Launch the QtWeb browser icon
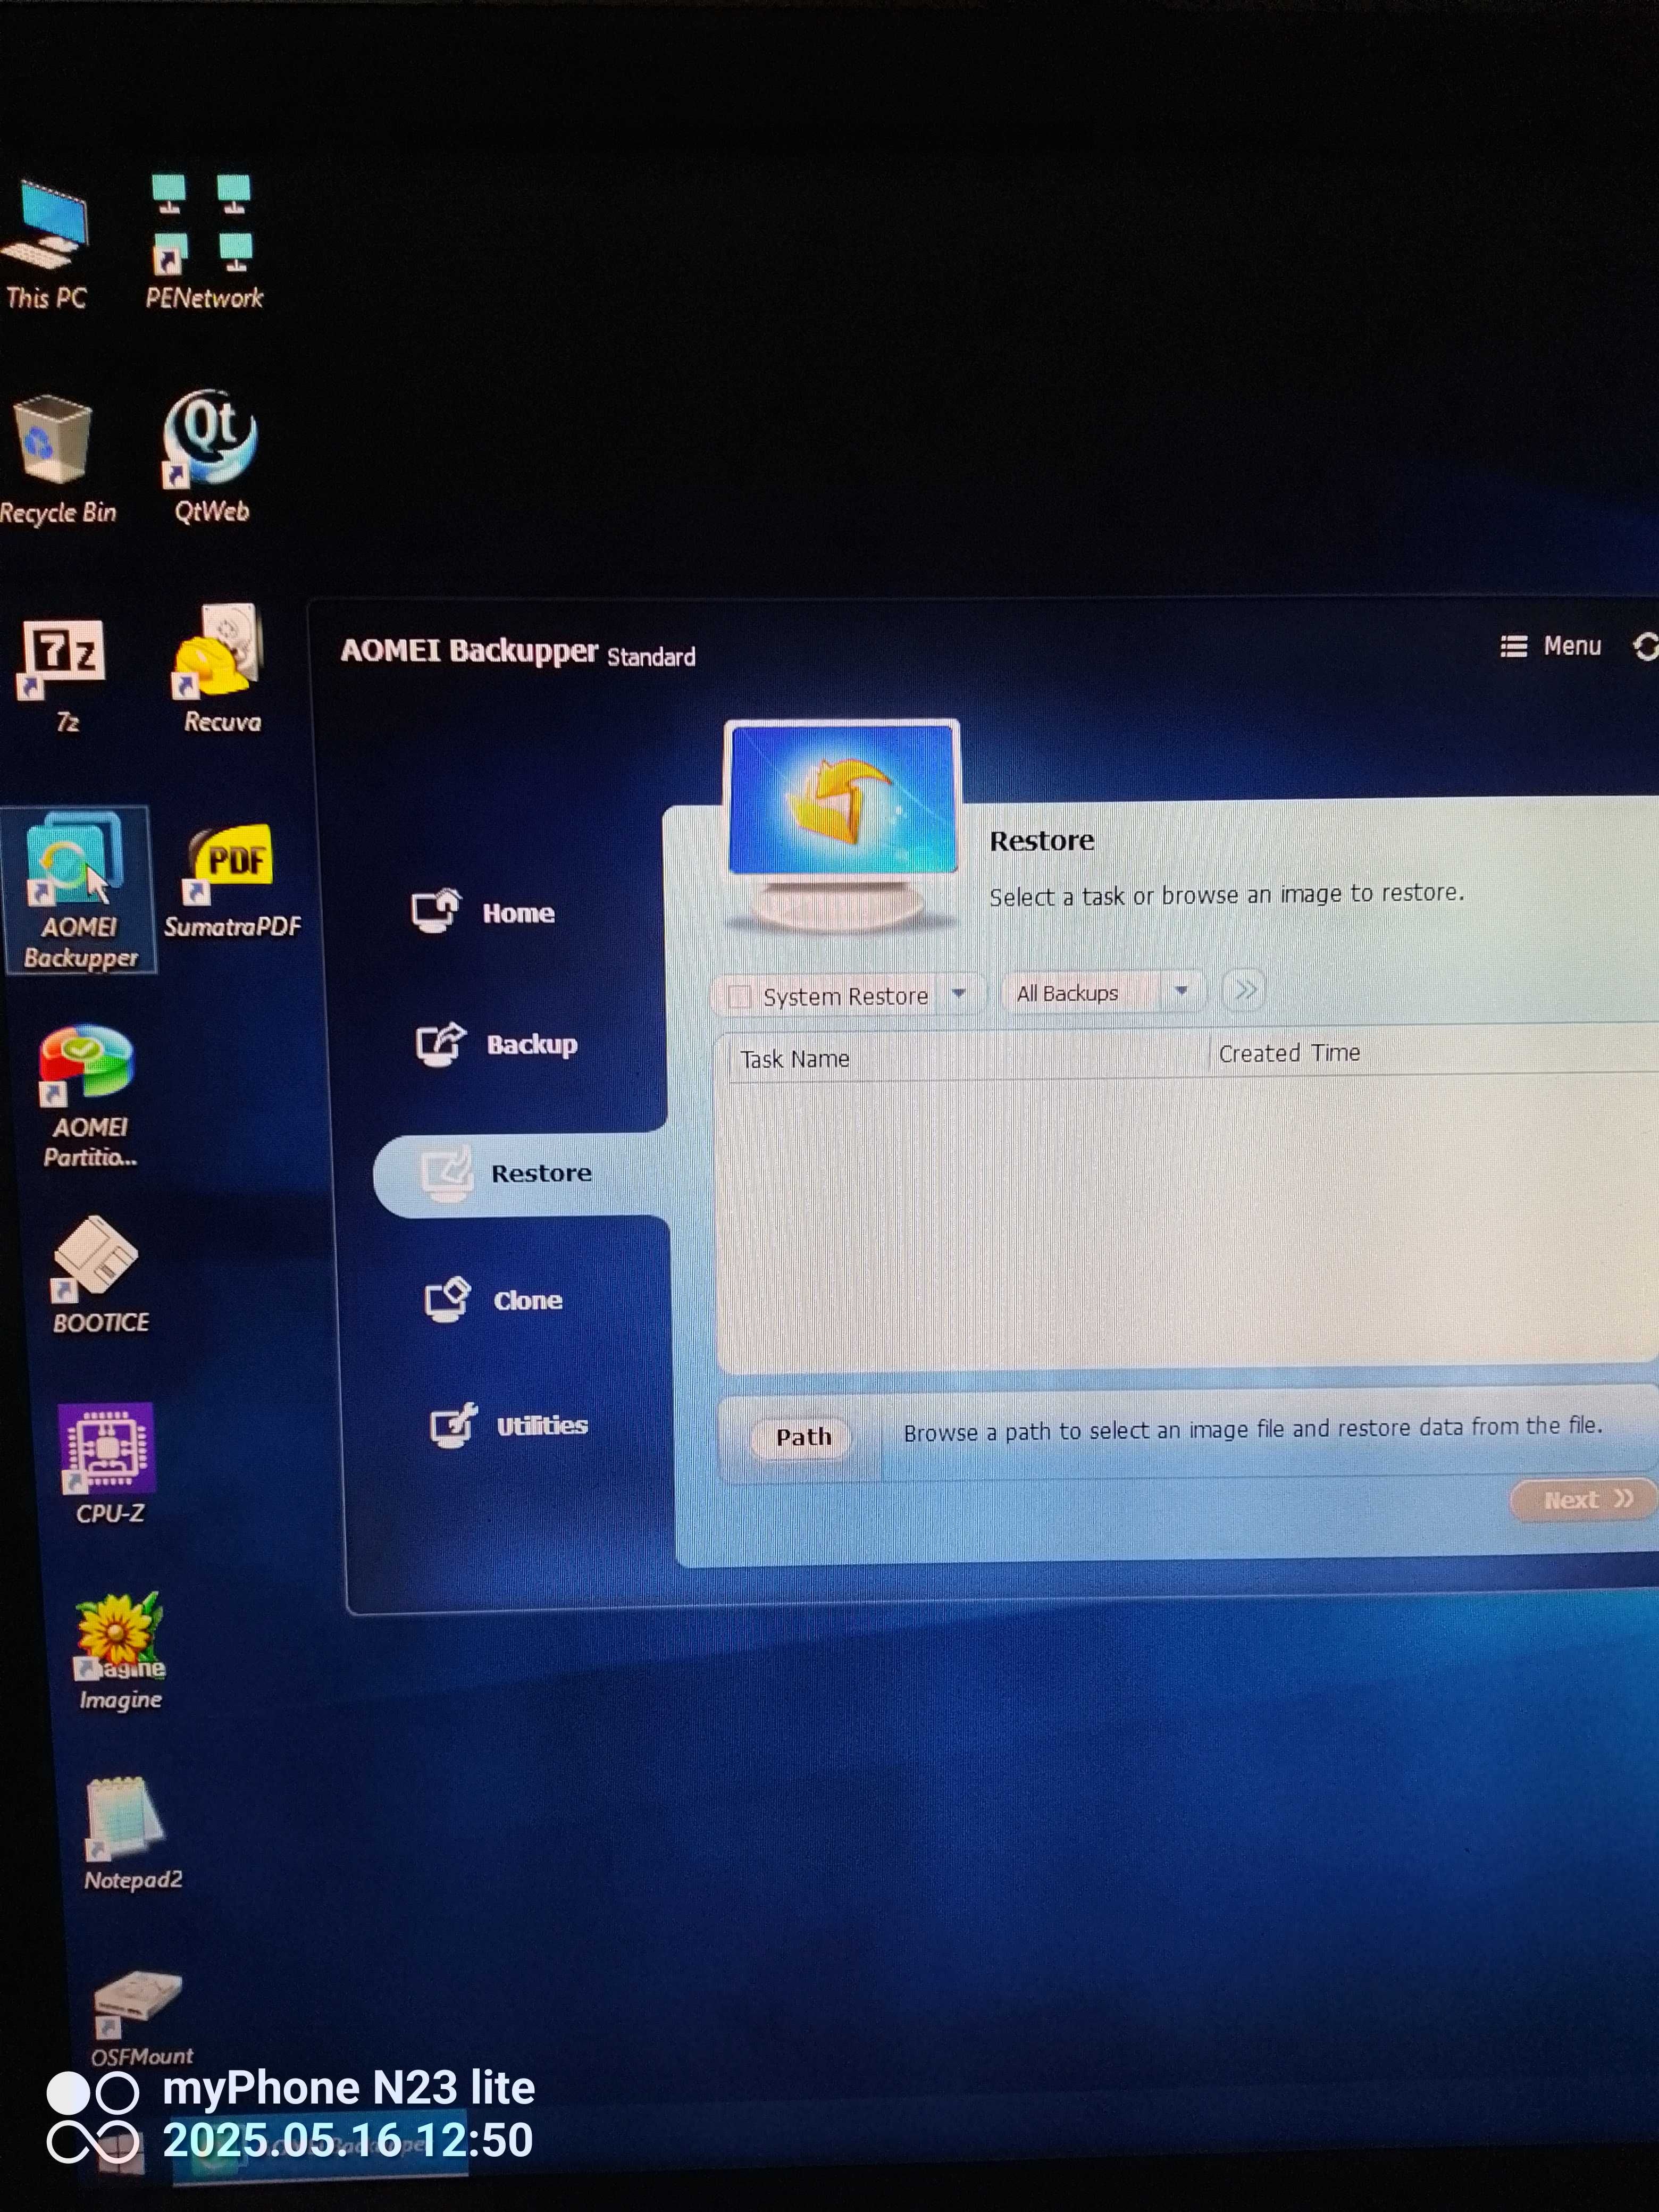This screenshot has width=1659, height=2212. [x=211, y=457]
